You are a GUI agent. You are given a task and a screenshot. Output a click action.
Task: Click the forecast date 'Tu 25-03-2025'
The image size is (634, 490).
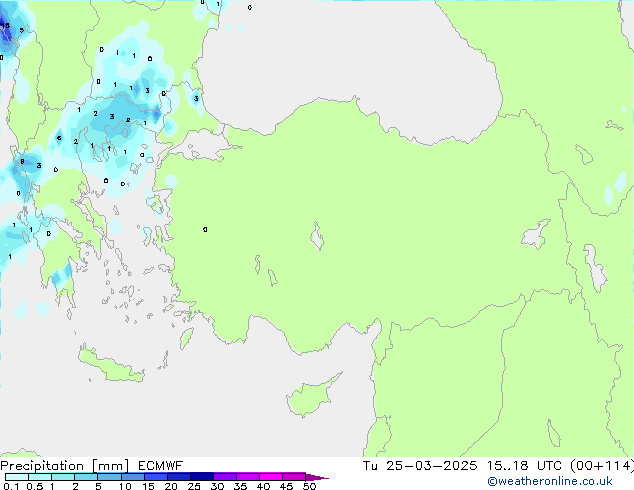420,466
